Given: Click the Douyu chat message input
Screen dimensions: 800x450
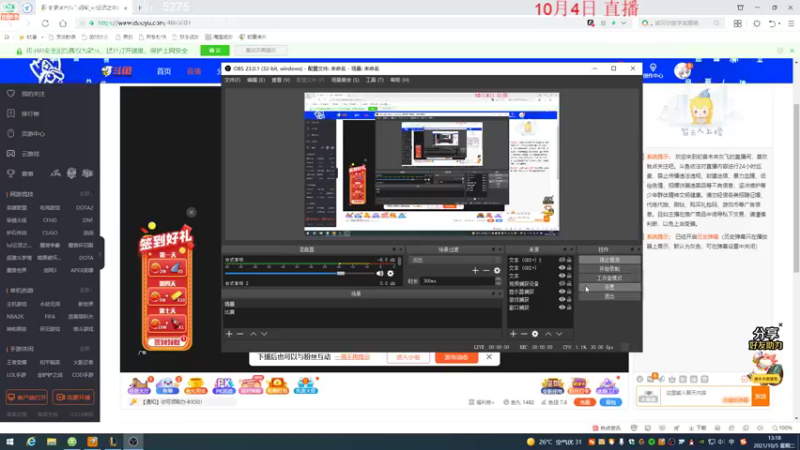Looking at the screenshot, I should pos(706,394).
